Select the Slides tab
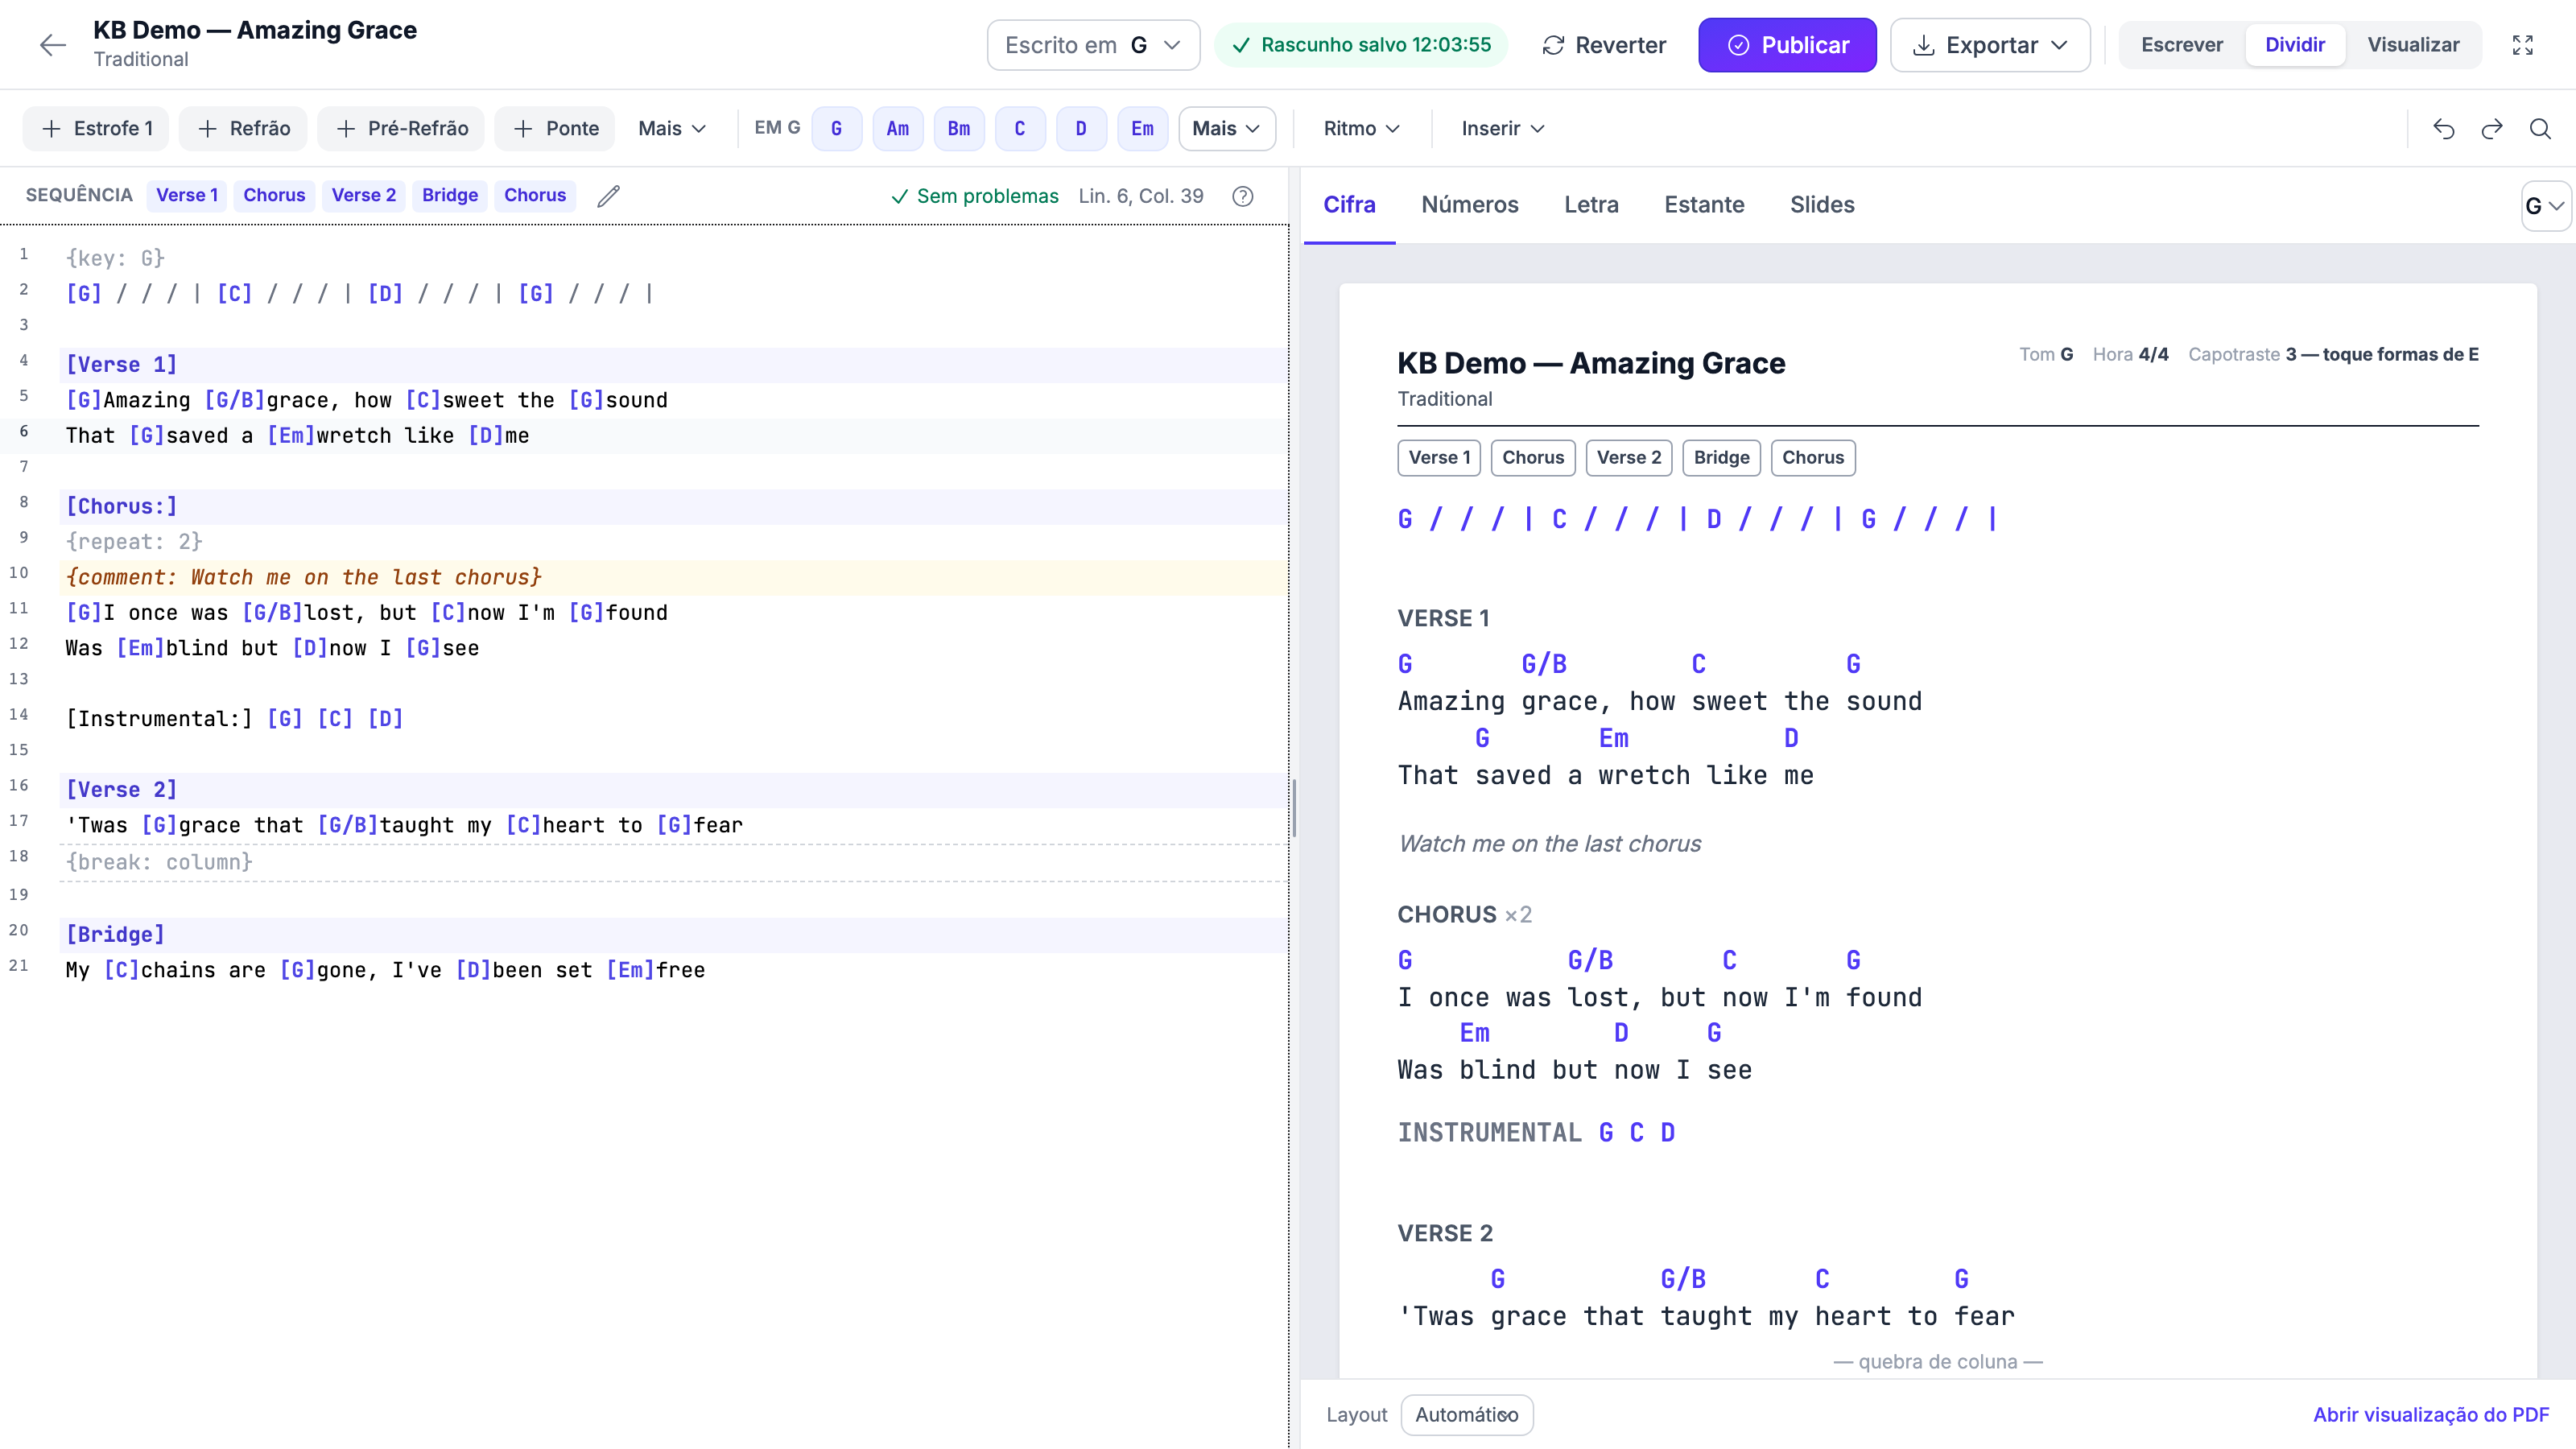2576x1449 pixels. [1821, 205]
